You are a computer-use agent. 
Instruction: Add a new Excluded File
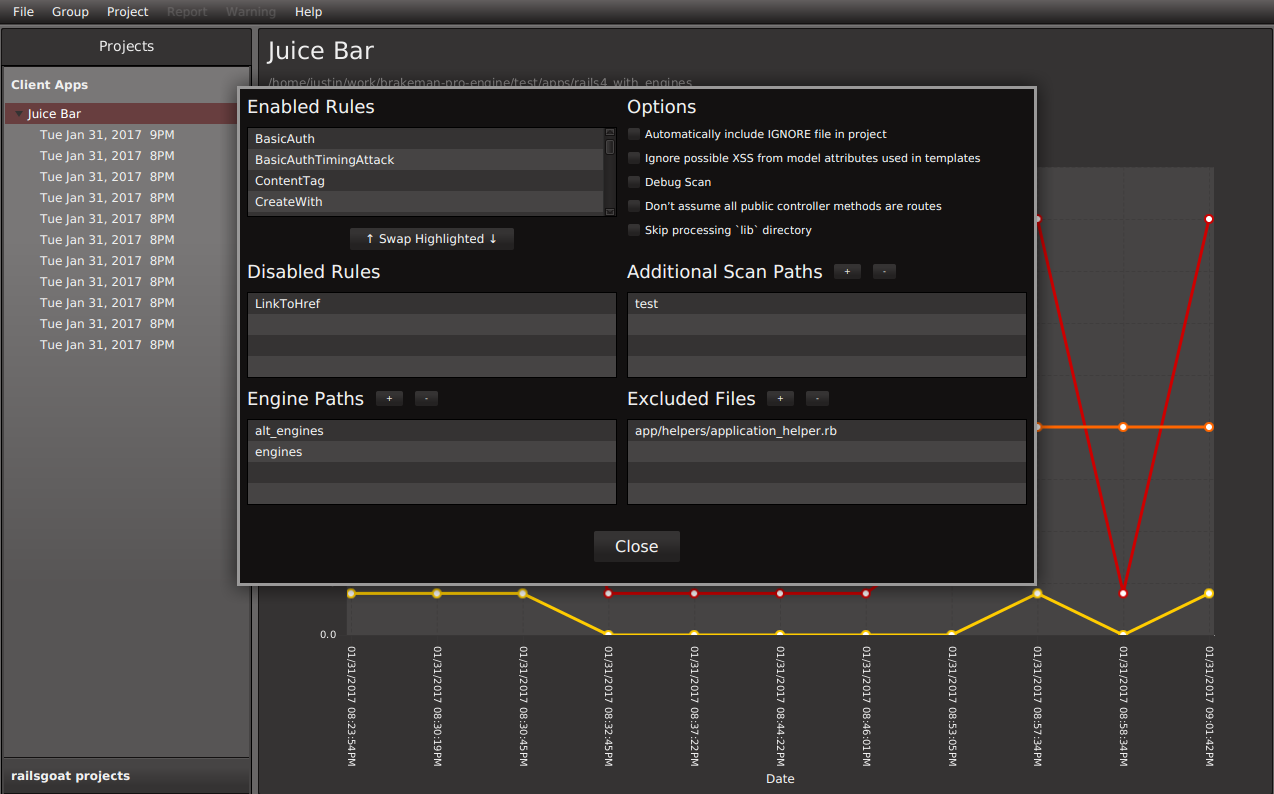[780, 399]
